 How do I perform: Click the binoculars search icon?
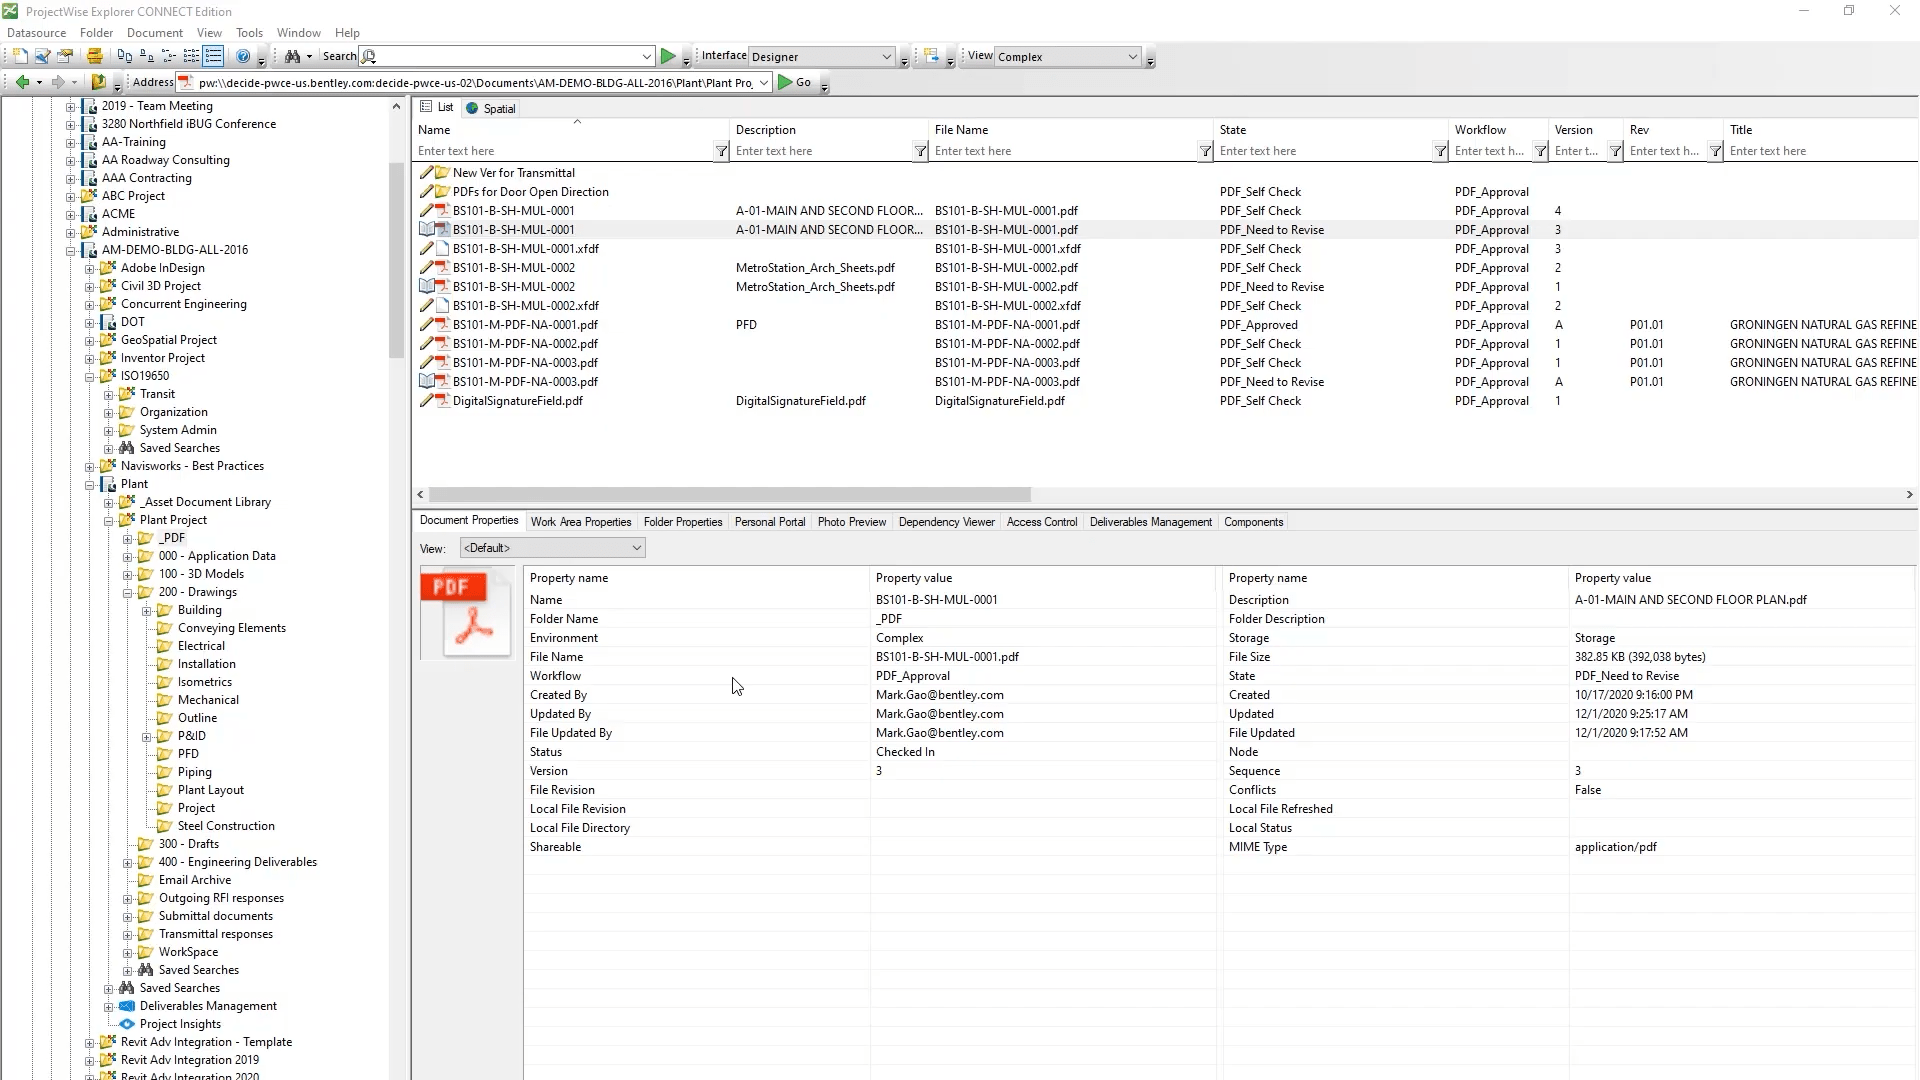point(292,57)
